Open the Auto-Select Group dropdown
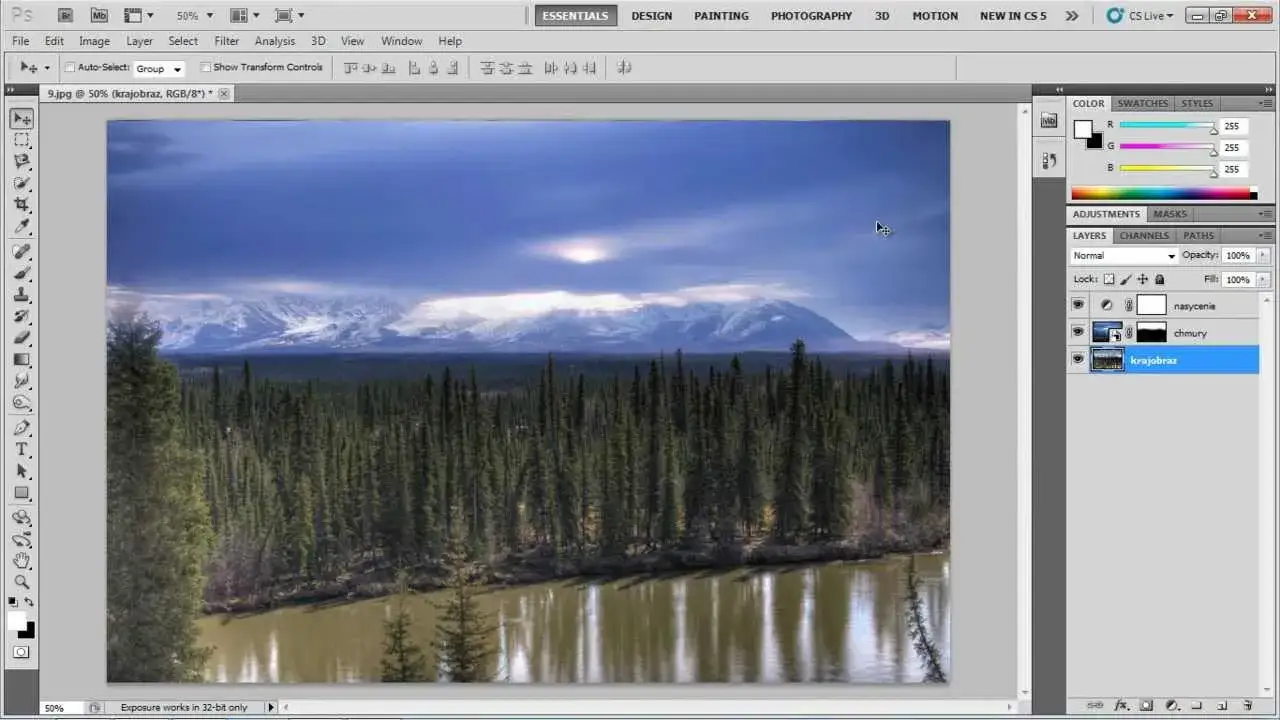Screen dimensions: 1280x720 (x=160, y=69)
